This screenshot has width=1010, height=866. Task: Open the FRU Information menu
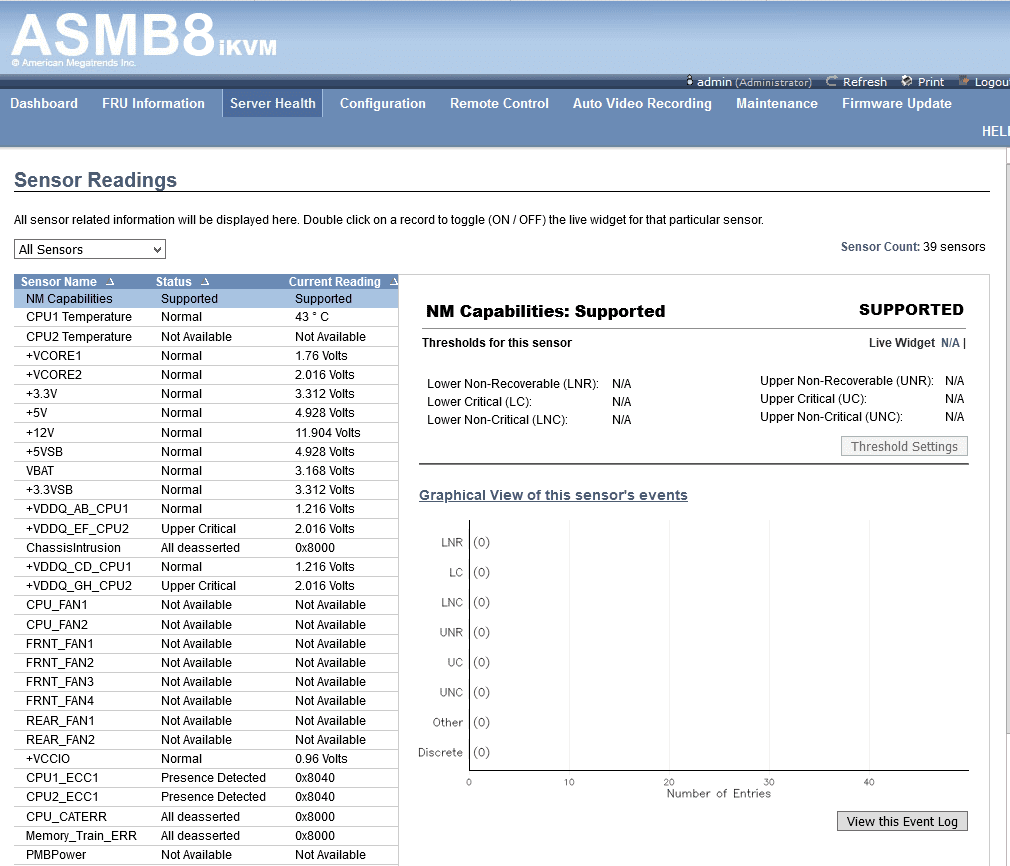pos(153,103)
